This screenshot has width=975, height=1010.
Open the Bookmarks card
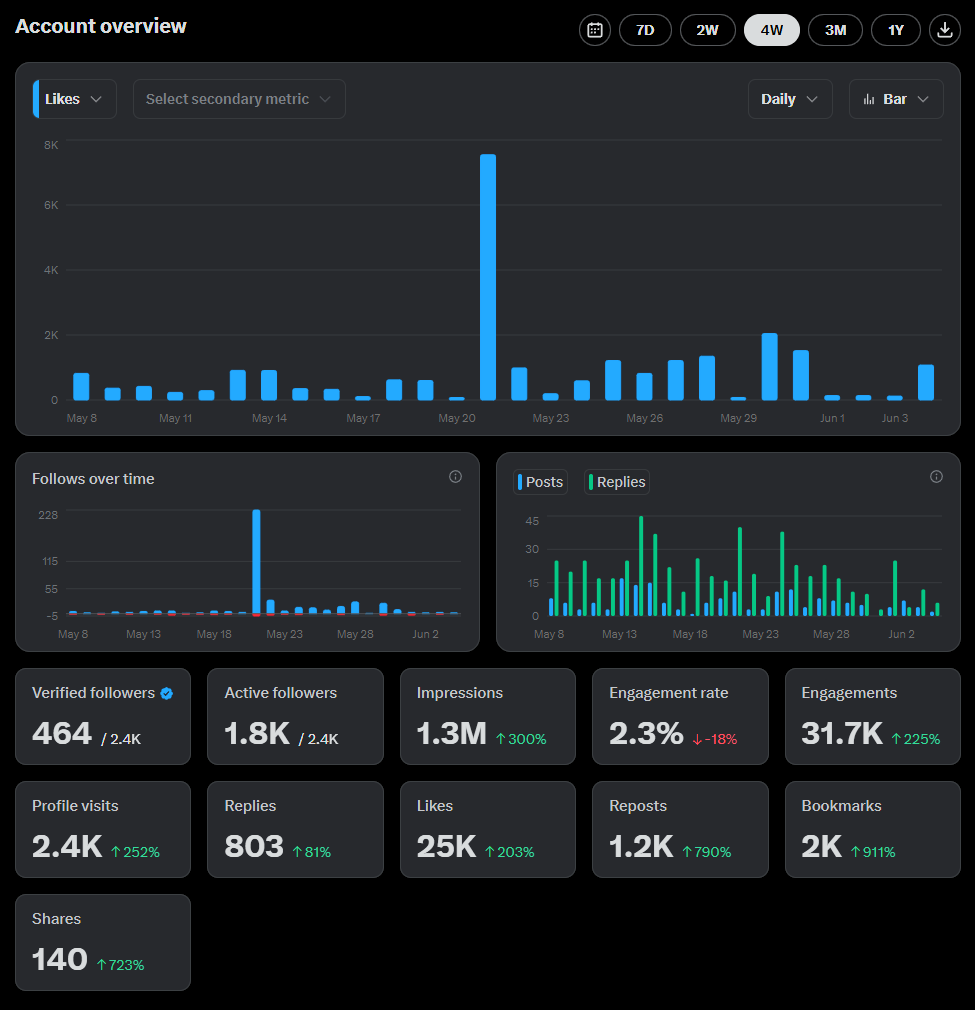click(873, 830)
